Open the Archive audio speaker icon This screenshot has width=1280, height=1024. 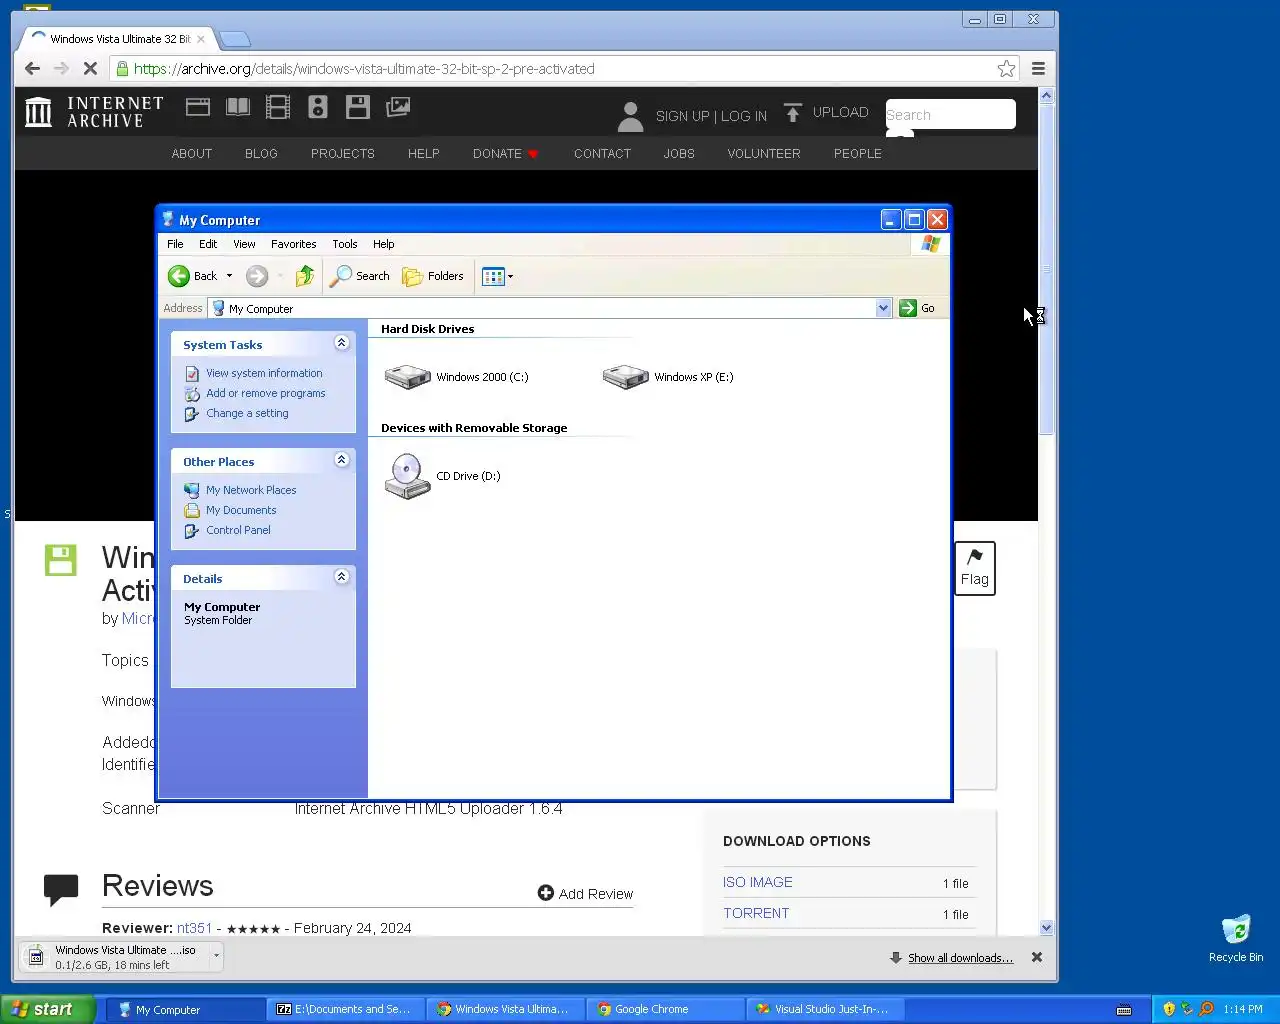click(x=318, y=107)
